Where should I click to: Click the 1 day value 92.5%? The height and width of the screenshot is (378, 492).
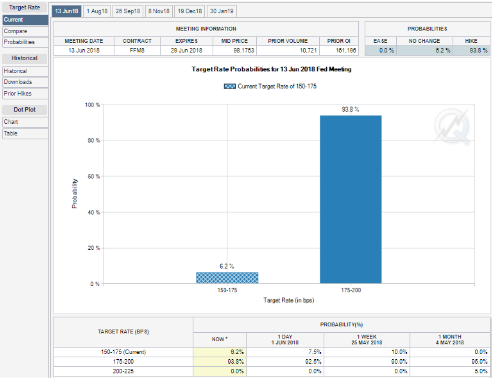(x=313, y=362)
